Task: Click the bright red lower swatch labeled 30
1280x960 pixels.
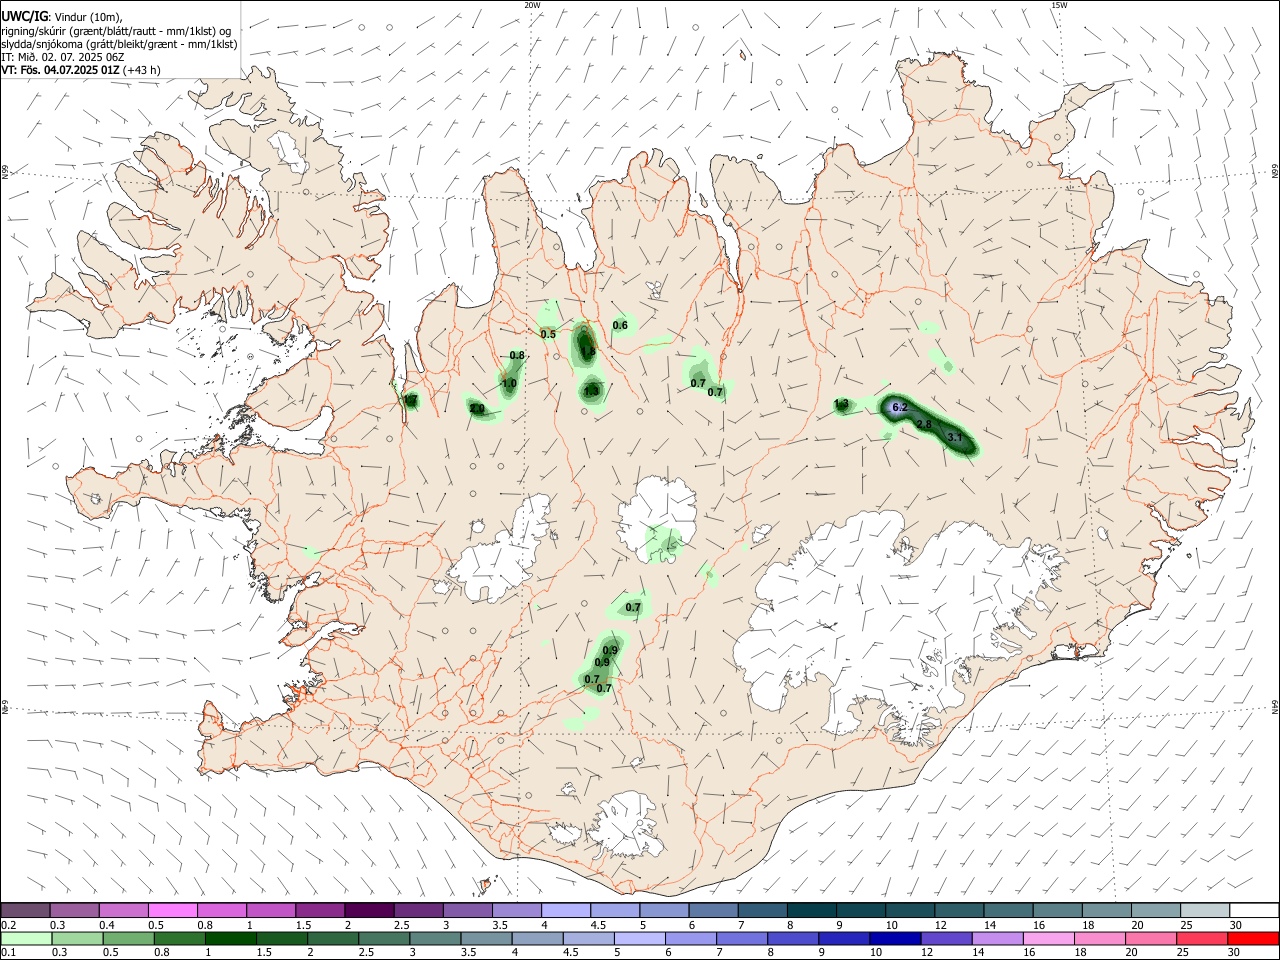Action: pos(1251,938)
